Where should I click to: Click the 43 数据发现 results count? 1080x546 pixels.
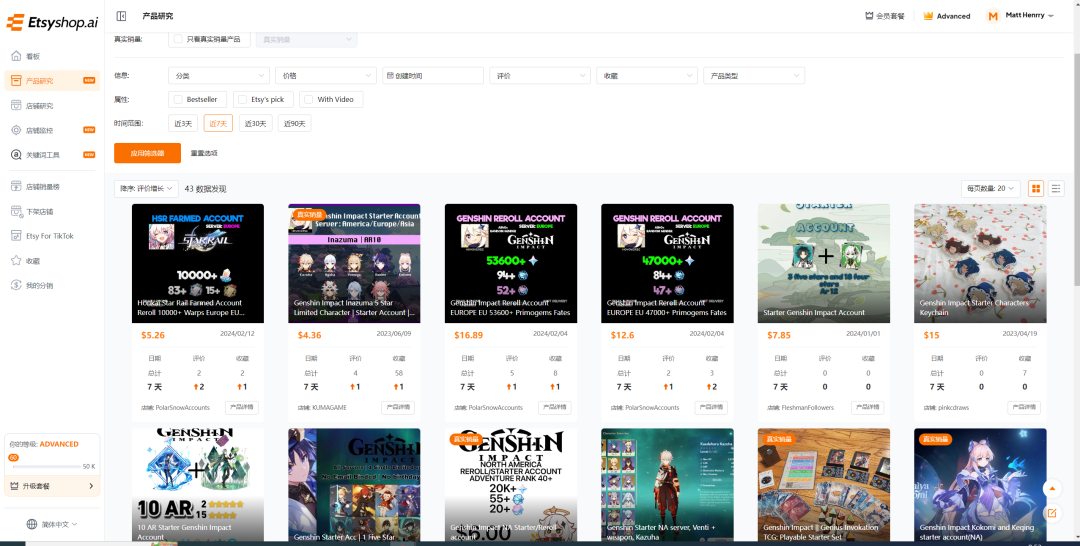pos(205,189)
